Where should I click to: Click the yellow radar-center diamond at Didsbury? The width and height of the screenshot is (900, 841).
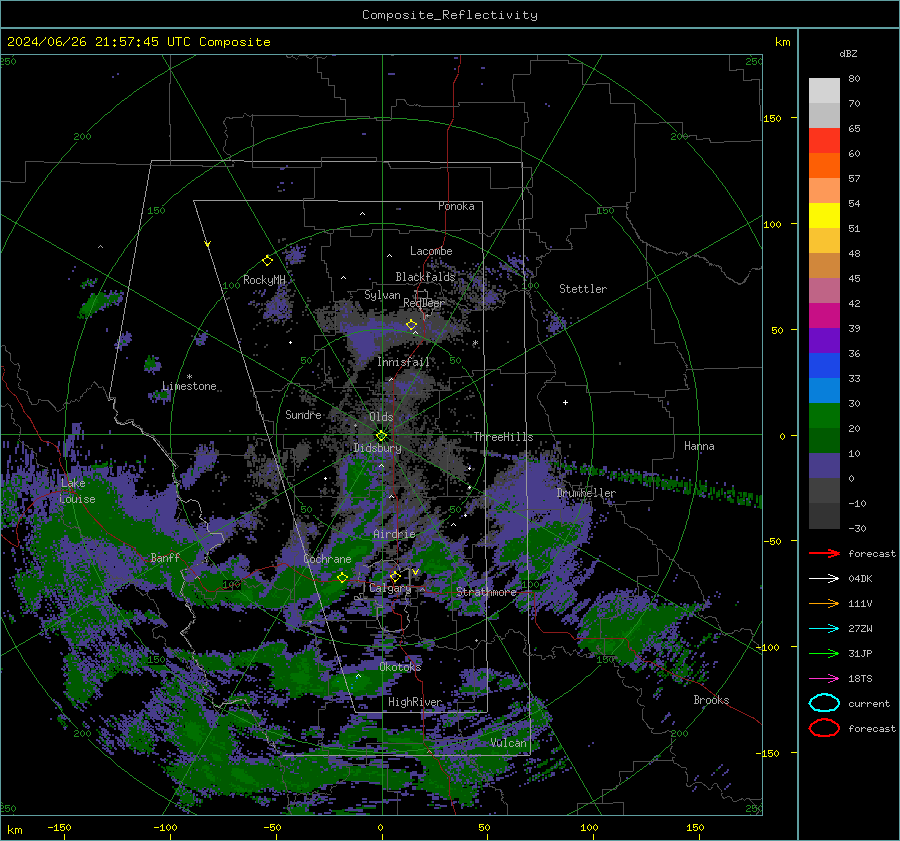coord(381,436)
